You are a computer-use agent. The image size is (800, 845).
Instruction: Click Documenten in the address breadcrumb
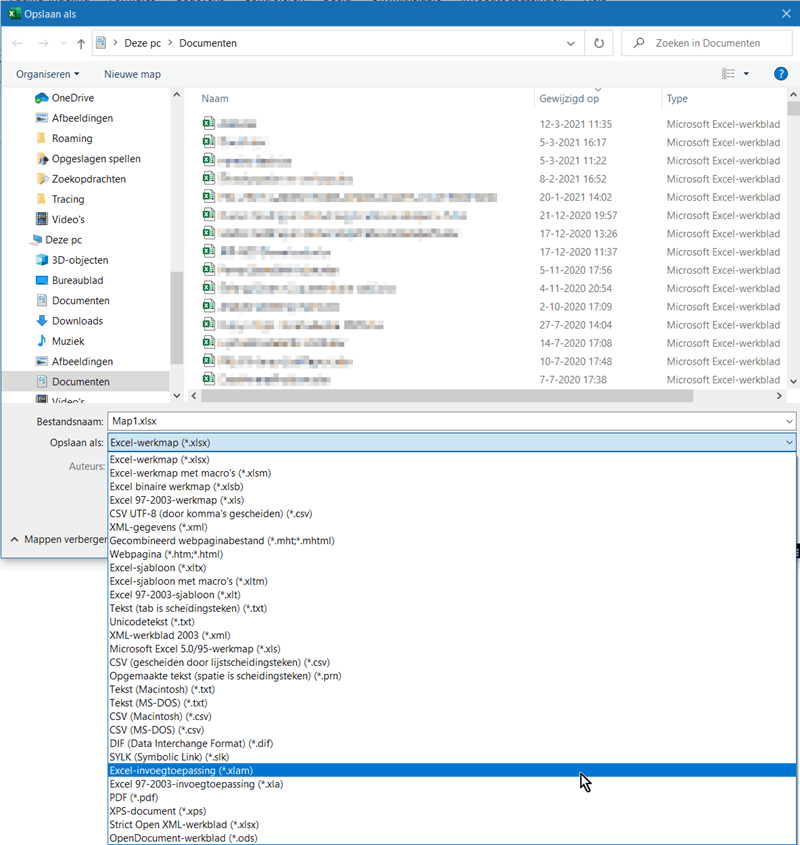point(208,43)
